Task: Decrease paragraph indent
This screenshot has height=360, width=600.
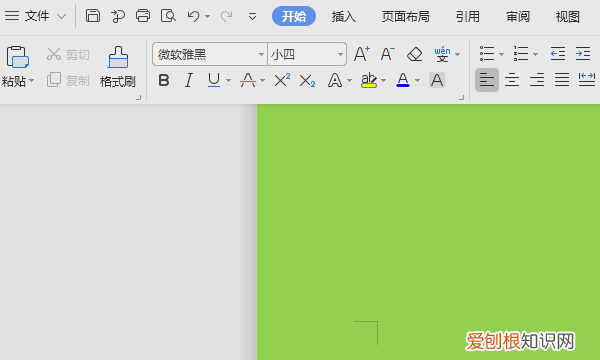Action: [558, 54]
